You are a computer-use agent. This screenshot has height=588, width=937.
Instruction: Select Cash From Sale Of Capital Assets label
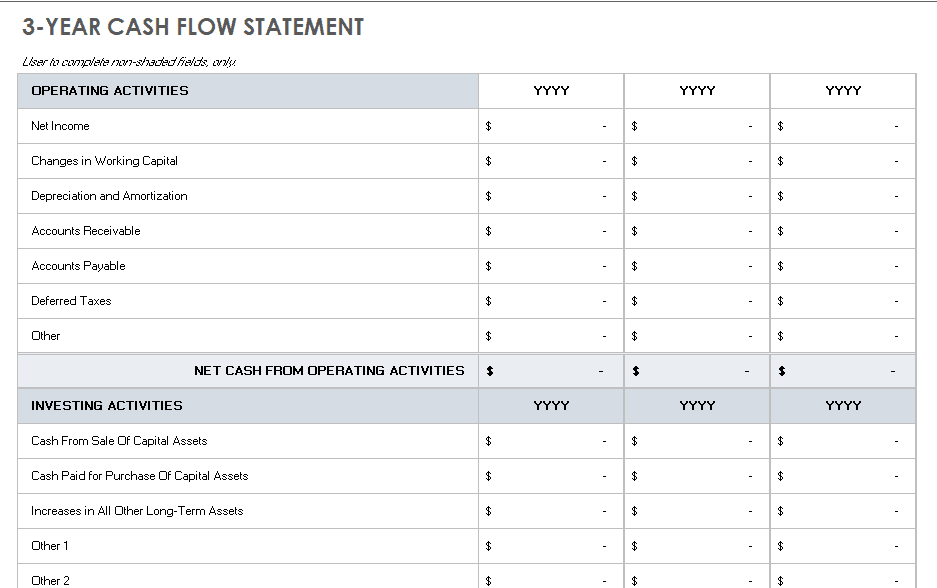(x=119, y=441)
